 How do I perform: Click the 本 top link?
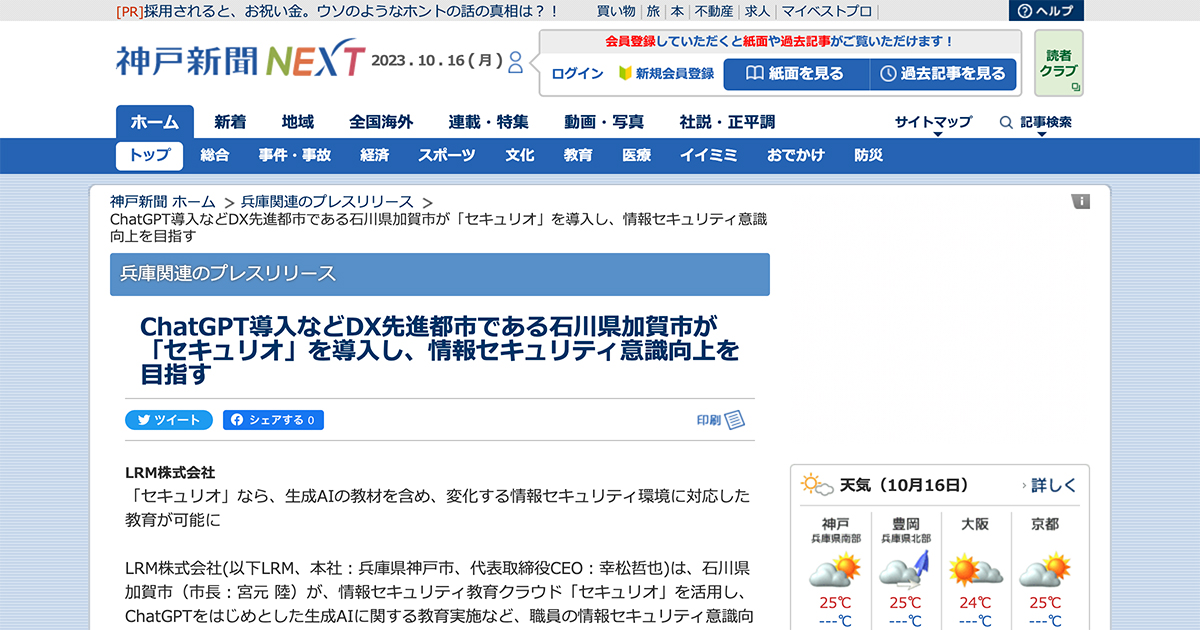coord(677,11)
